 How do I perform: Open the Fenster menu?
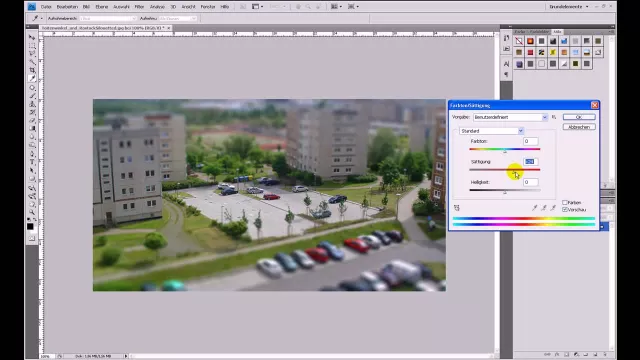pos(208,7)
